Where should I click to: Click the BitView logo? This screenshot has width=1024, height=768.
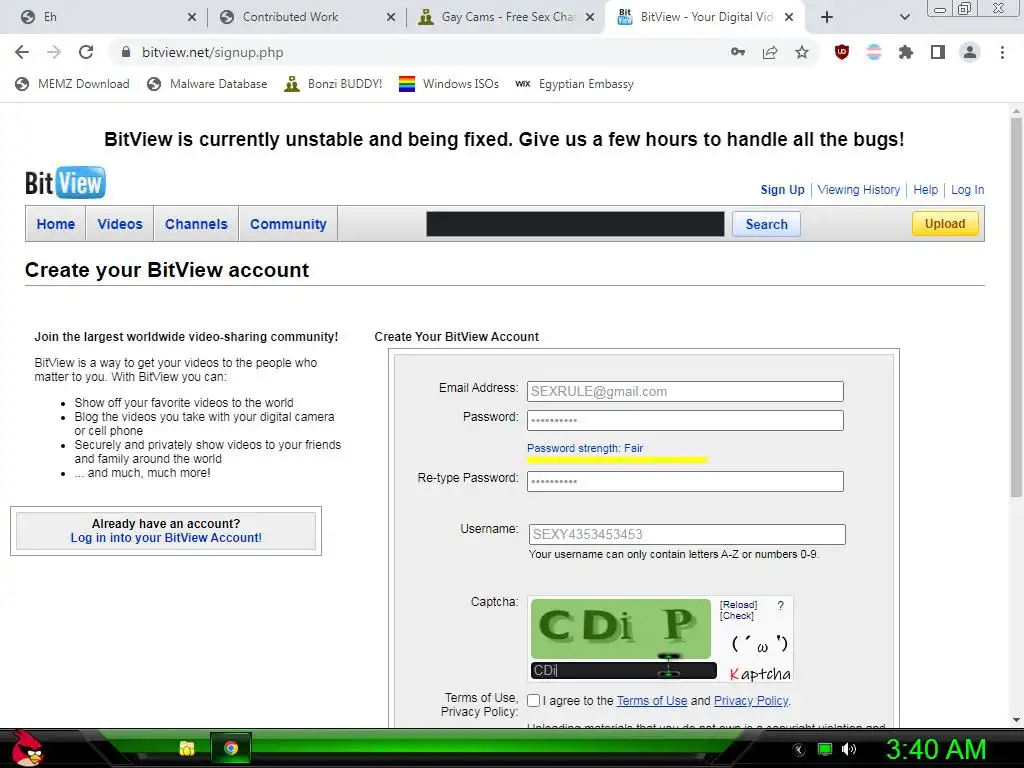pos(65,183)
